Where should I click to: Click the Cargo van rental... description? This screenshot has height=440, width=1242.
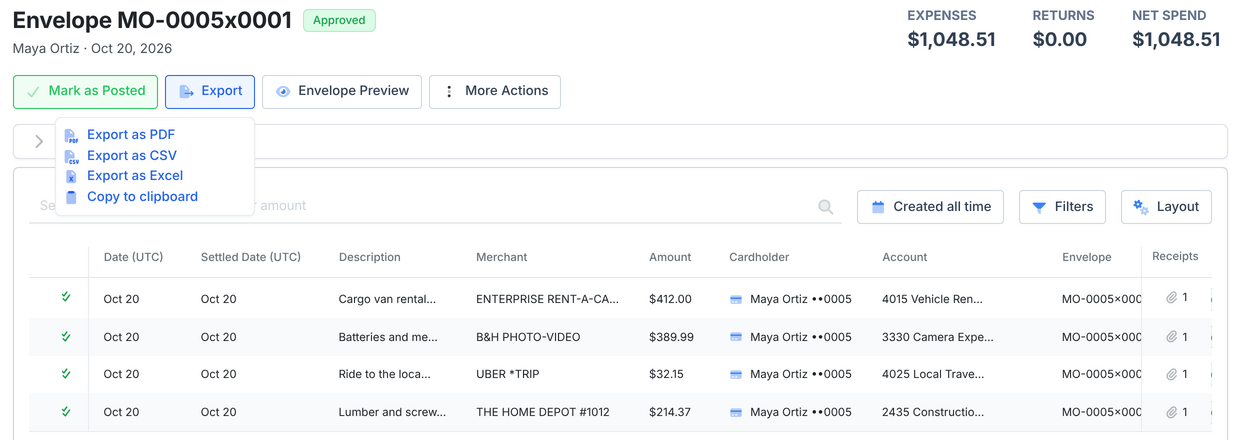387,299
